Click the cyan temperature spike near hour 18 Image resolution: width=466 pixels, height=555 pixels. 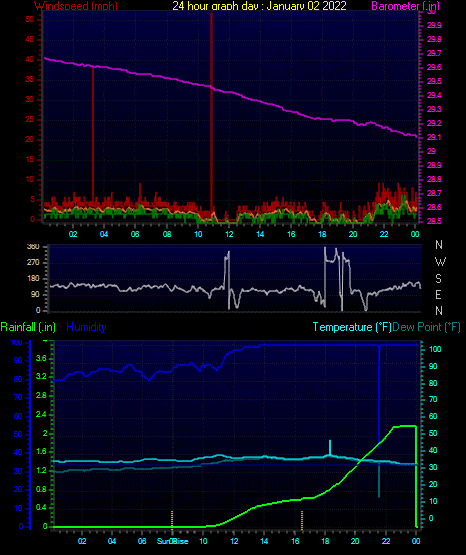(x=330, y=448)
